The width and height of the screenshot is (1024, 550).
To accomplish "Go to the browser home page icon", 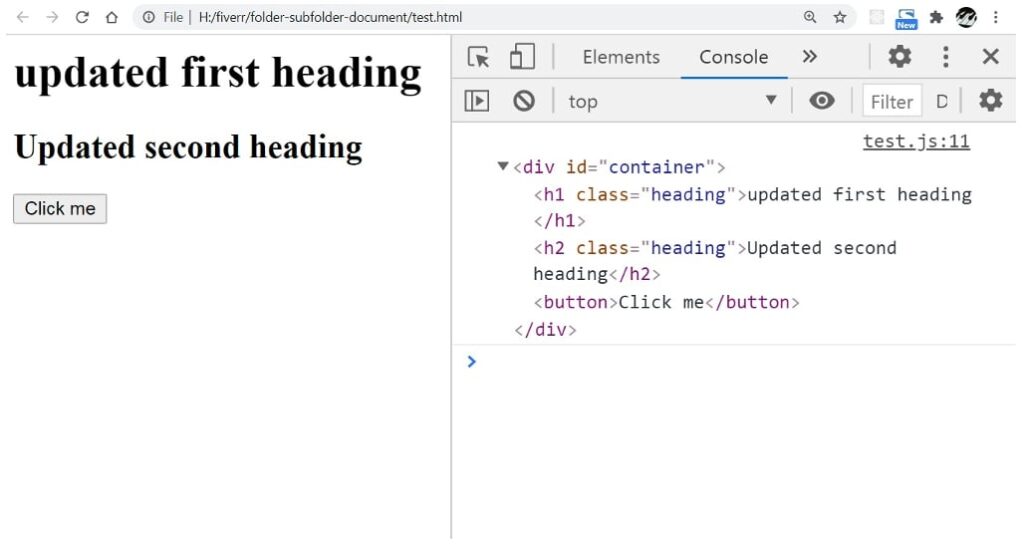I will pyautogui.click(x=112, y=17).
